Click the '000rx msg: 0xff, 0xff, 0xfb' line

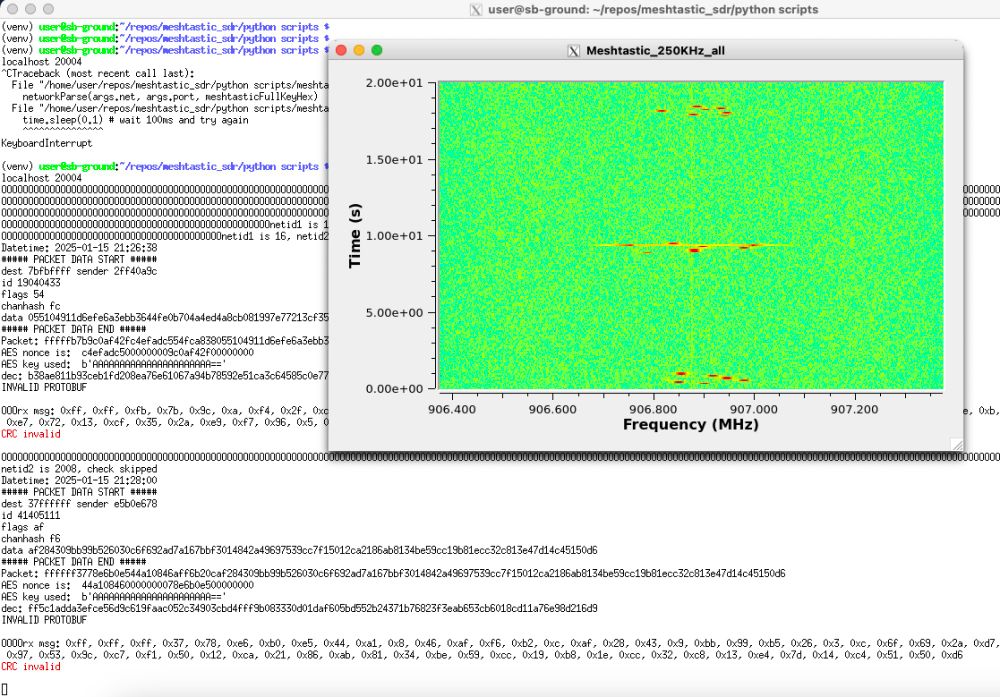pyautogui.click(x=165, y=411)
